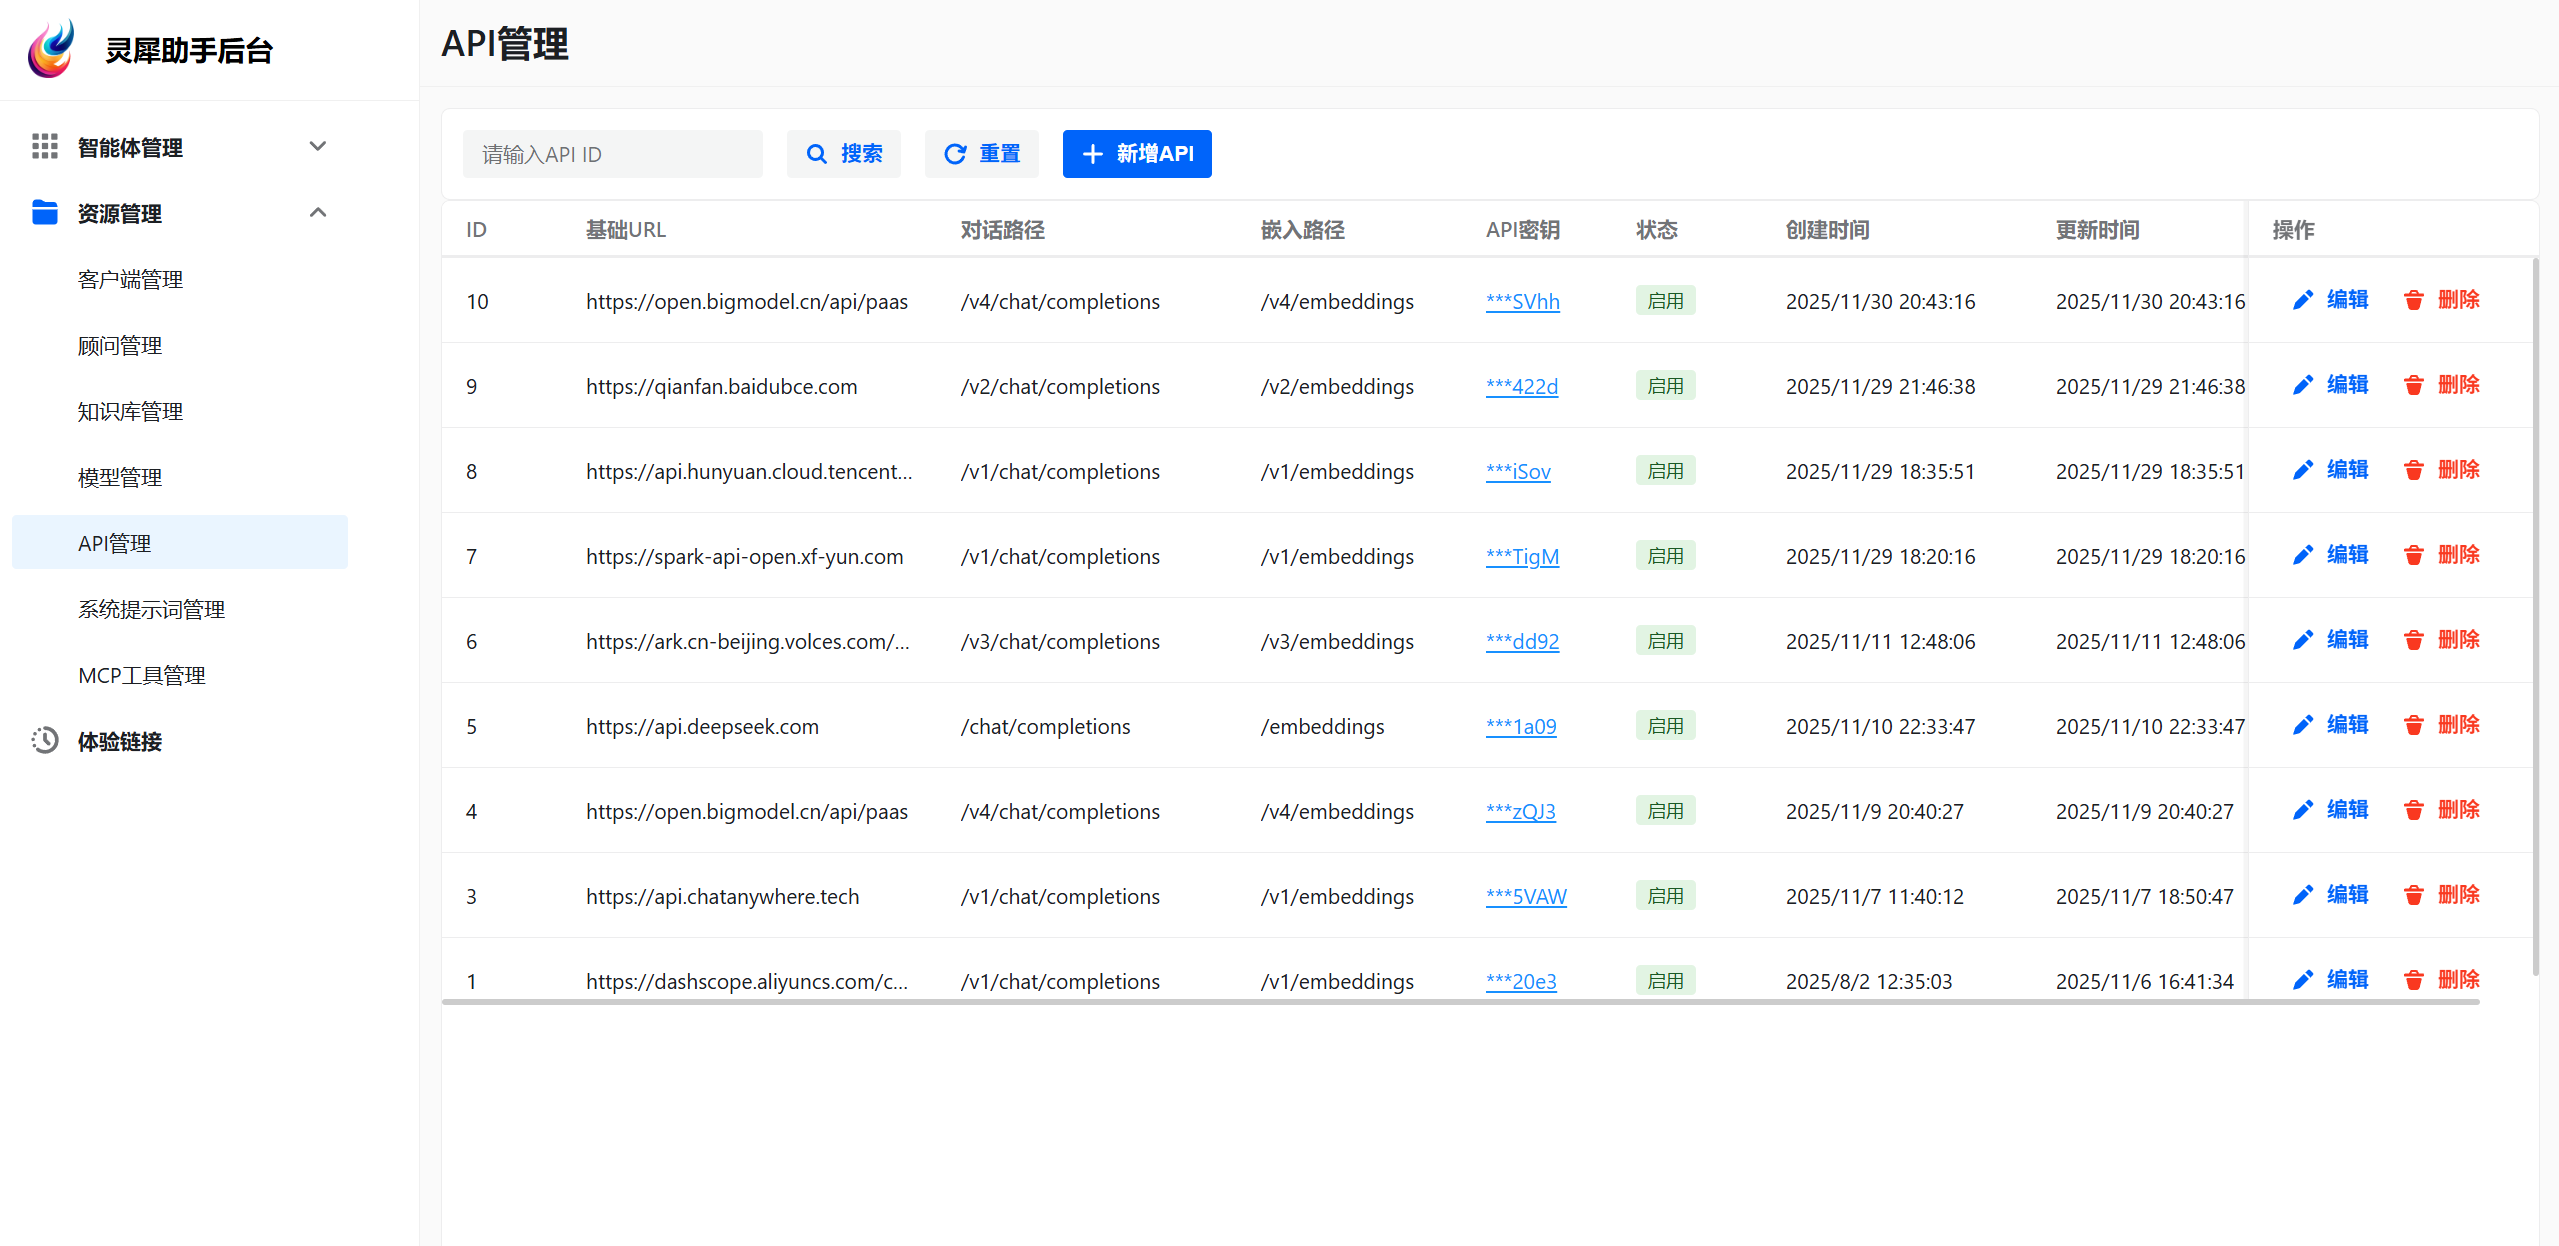
Task: Click the ***5VAW API key link
Action: (1526, 897)
